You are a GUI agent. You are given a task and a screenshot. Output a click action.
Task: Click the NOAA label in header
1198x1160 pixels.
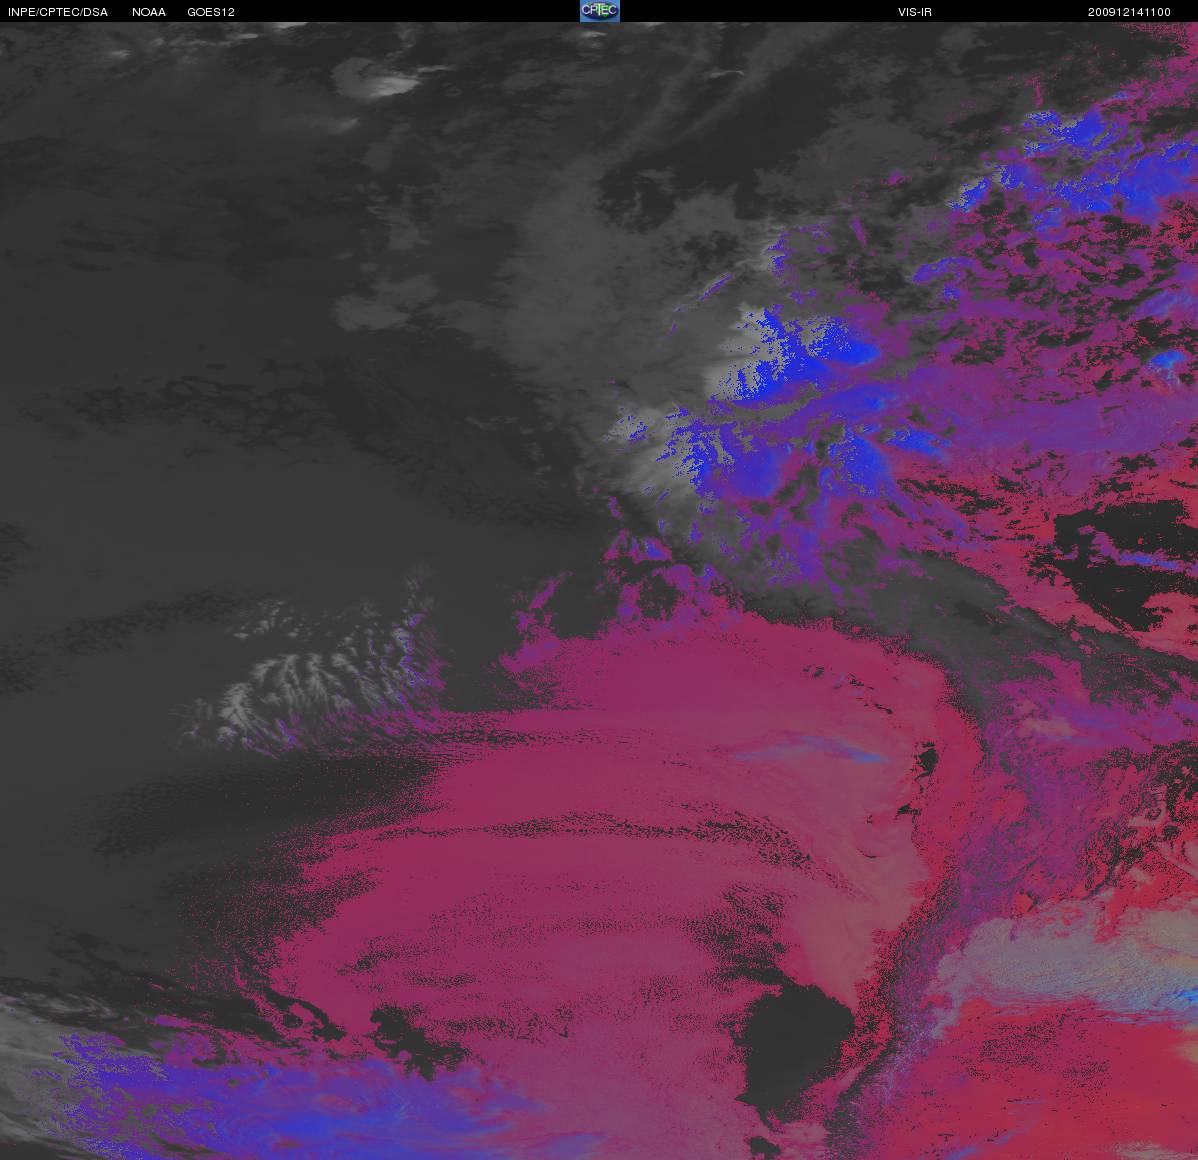(149, 12)
